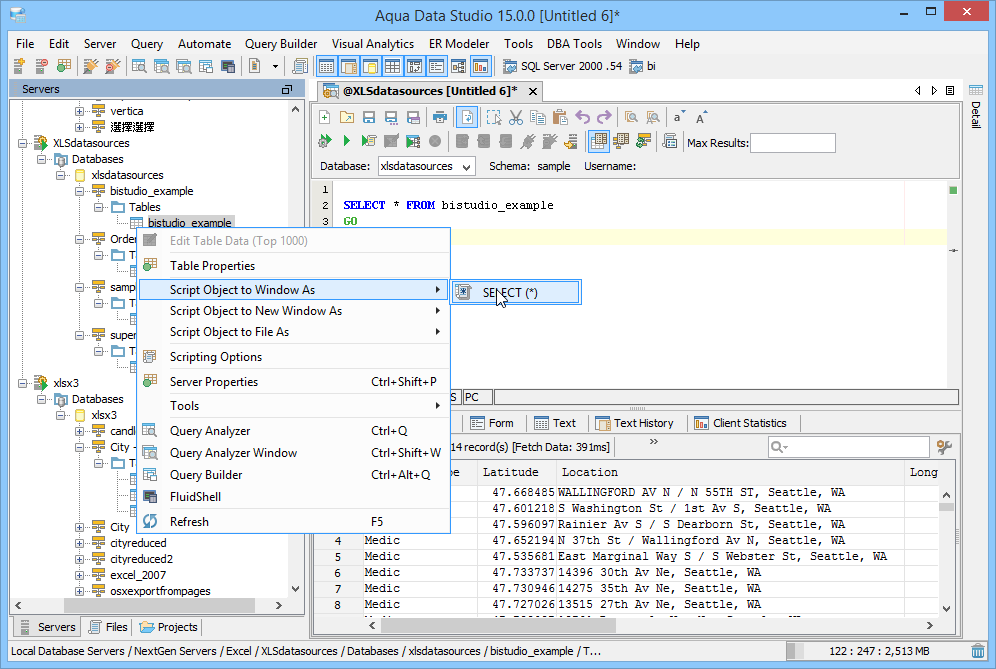Click the Find magnifier icon in editor toolbar

(631, 117)
